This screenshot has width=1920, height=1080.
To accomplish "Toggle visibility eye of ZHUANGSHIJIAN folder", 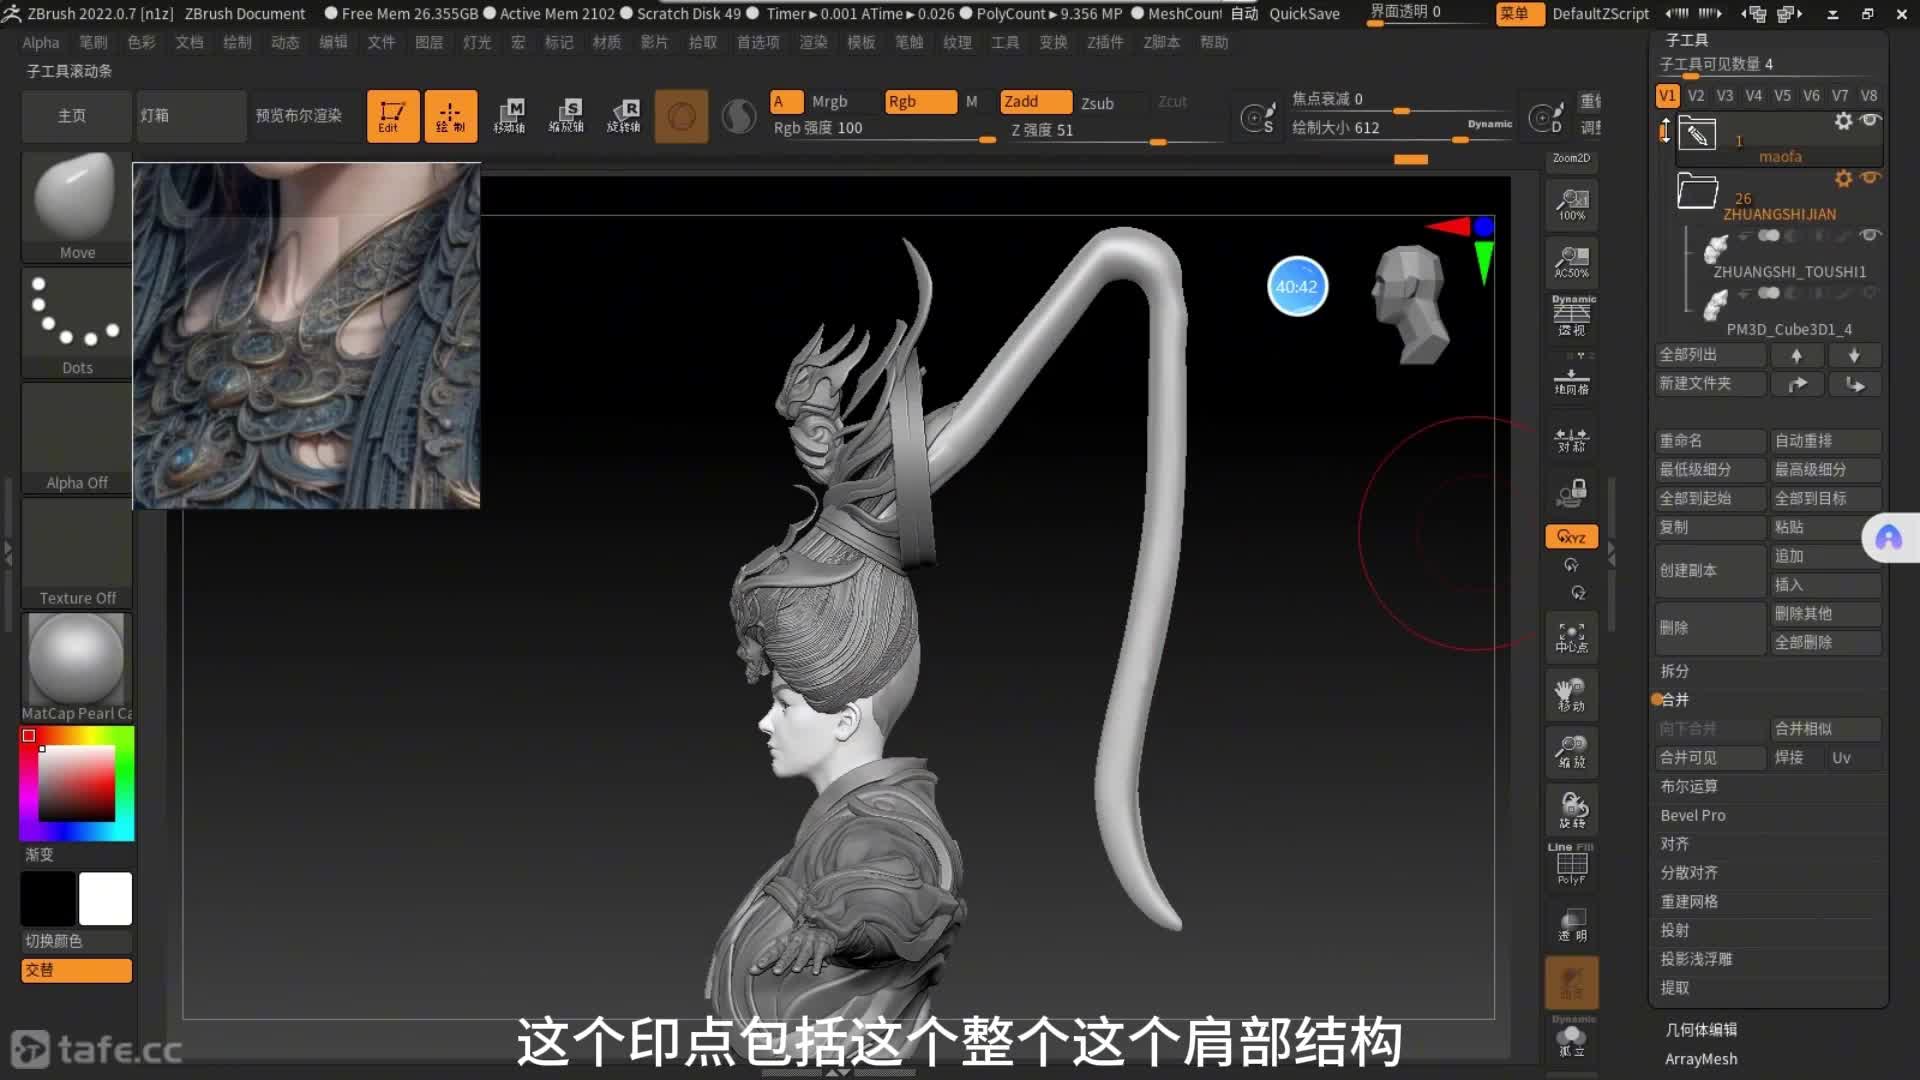I will tap(1870, 178).
